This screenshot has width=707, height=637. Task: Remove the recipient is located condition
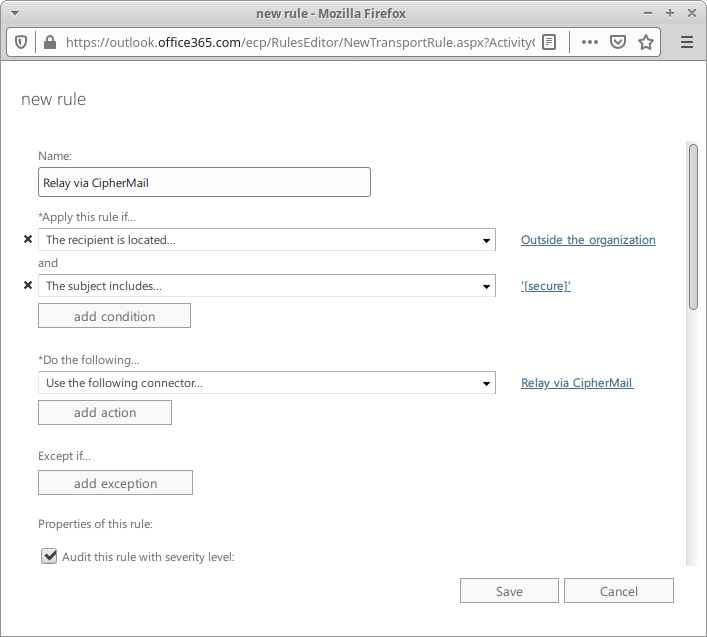[x=28, y=239]
